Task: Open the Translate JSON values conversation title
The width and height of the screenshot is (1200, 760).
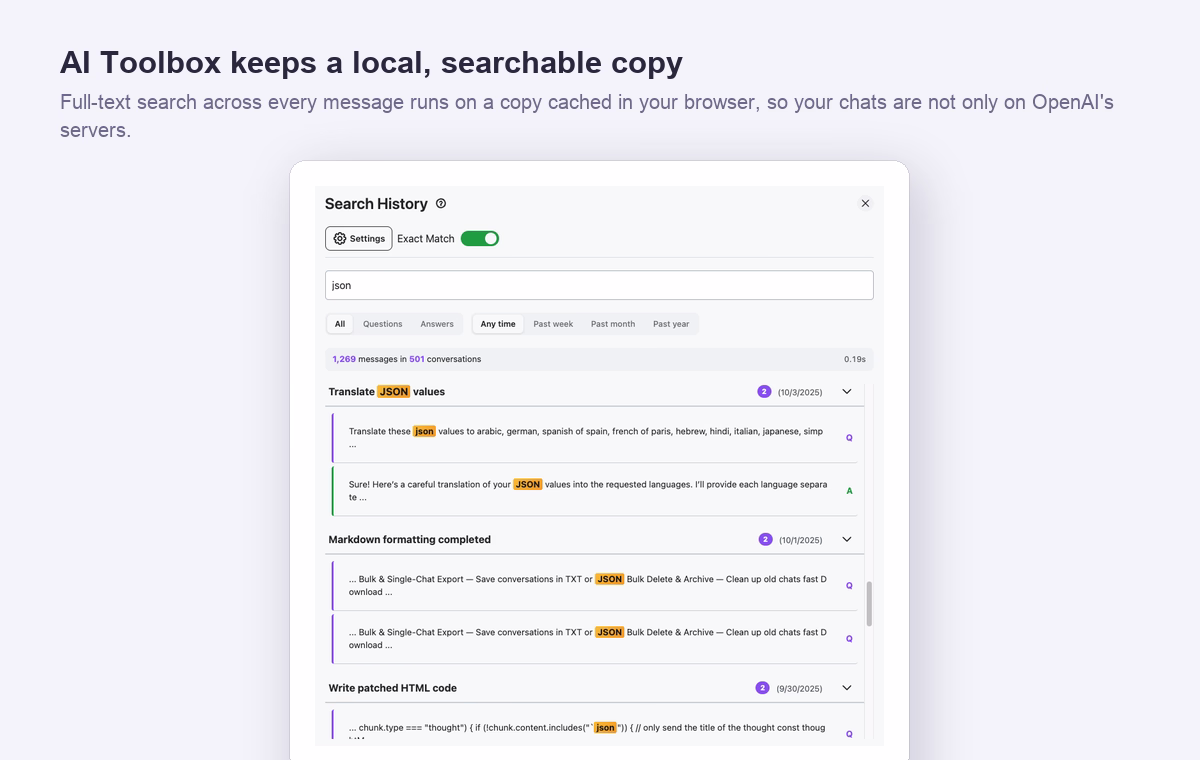Action: (387, 392)
